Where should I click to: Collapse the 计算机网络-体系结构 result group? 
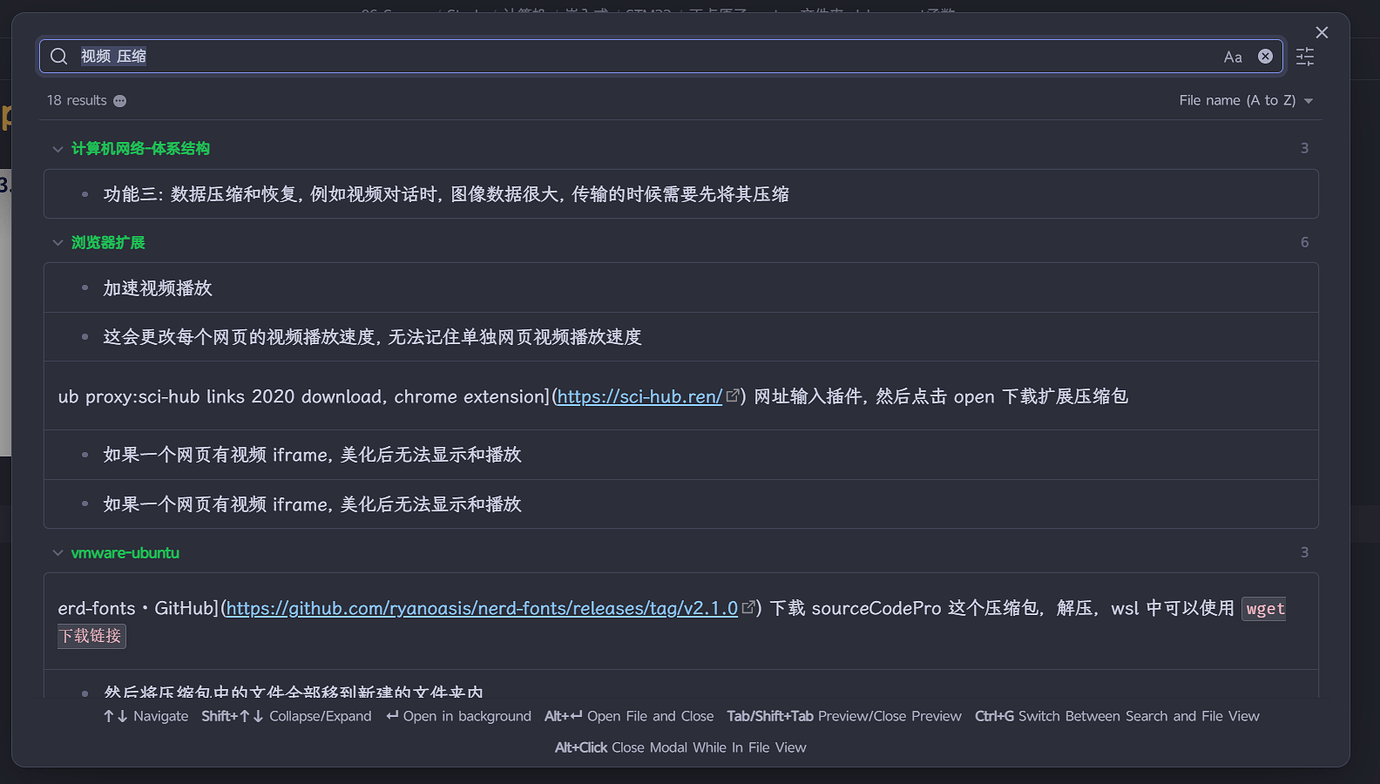(x=58, y=148)
